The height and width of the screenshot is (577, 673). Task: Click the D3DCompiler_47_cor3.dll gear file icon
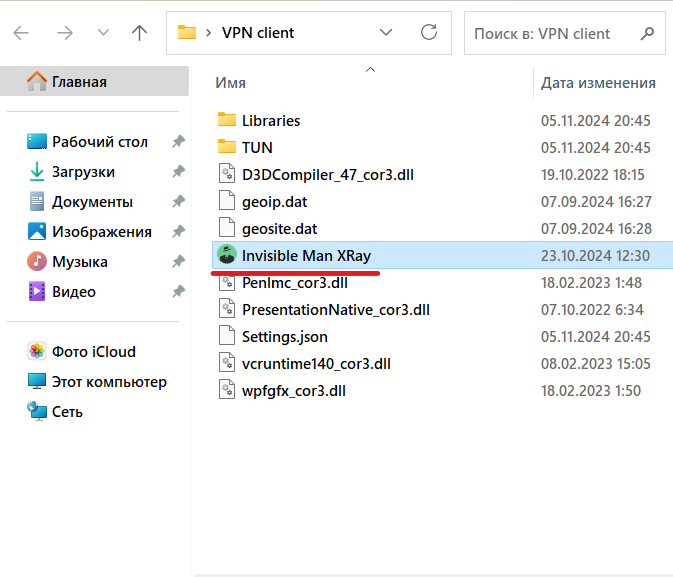point(227,173)
